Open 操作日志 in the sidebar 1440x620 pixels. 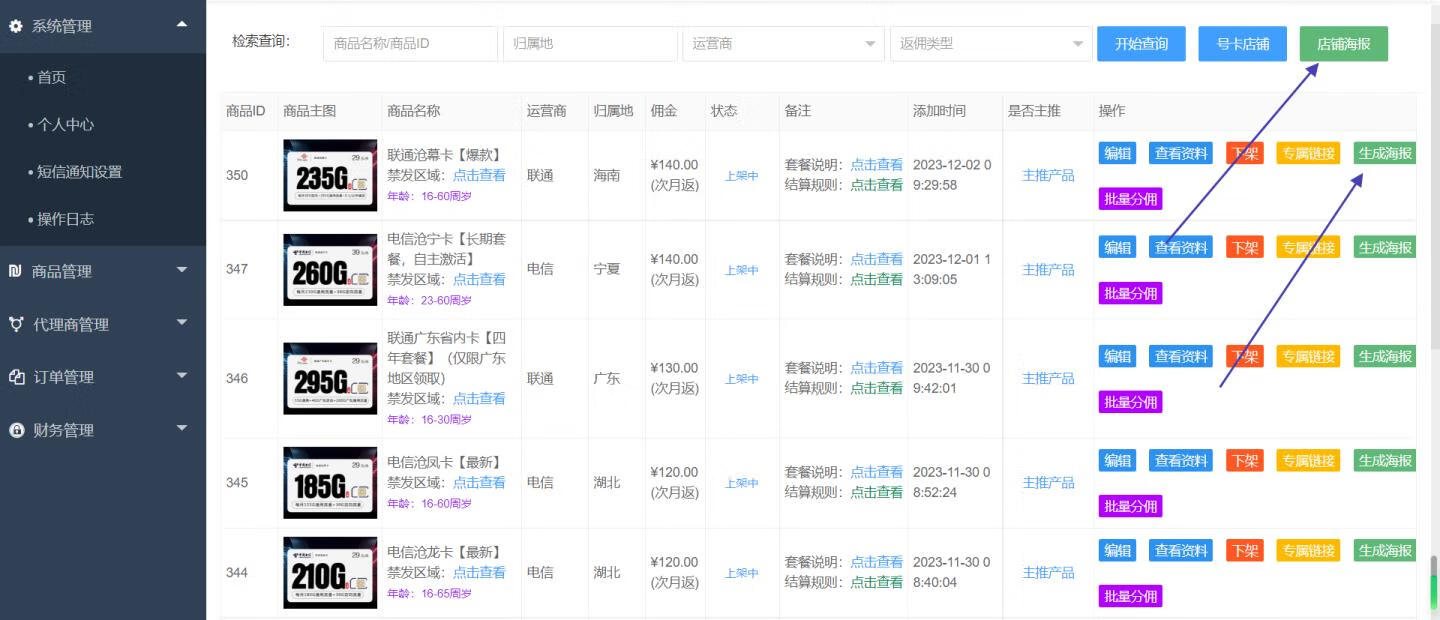click(x=66, y=218)
